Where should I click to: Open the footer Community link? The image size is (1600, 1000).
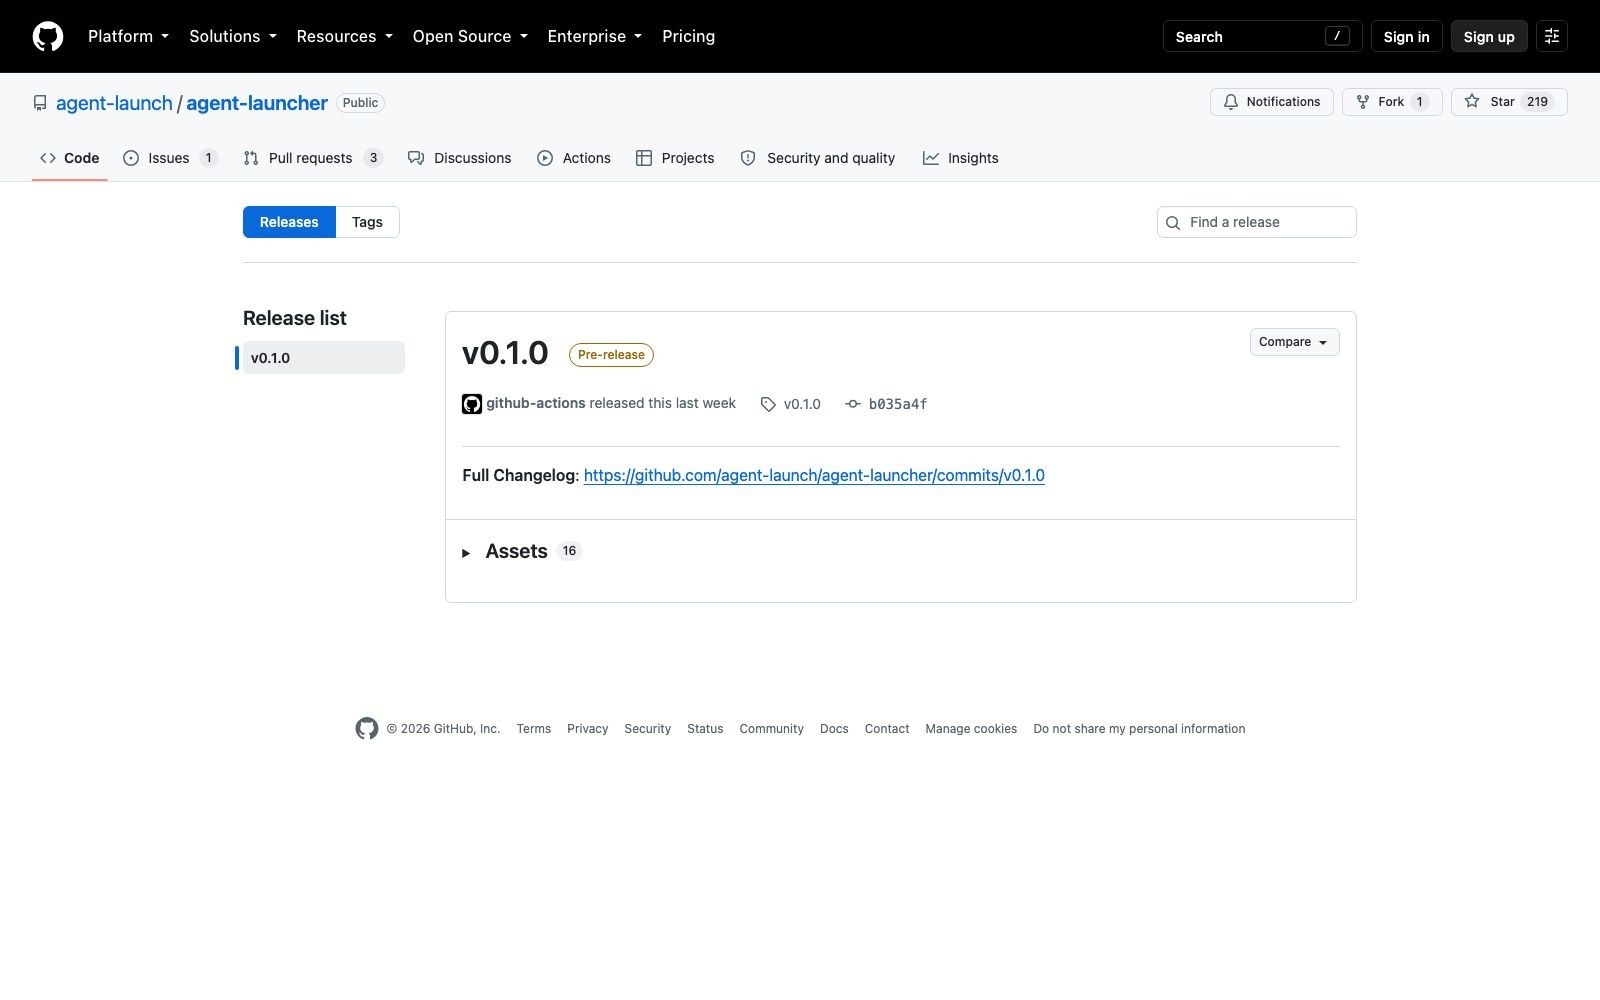click(x=772, y=729)
